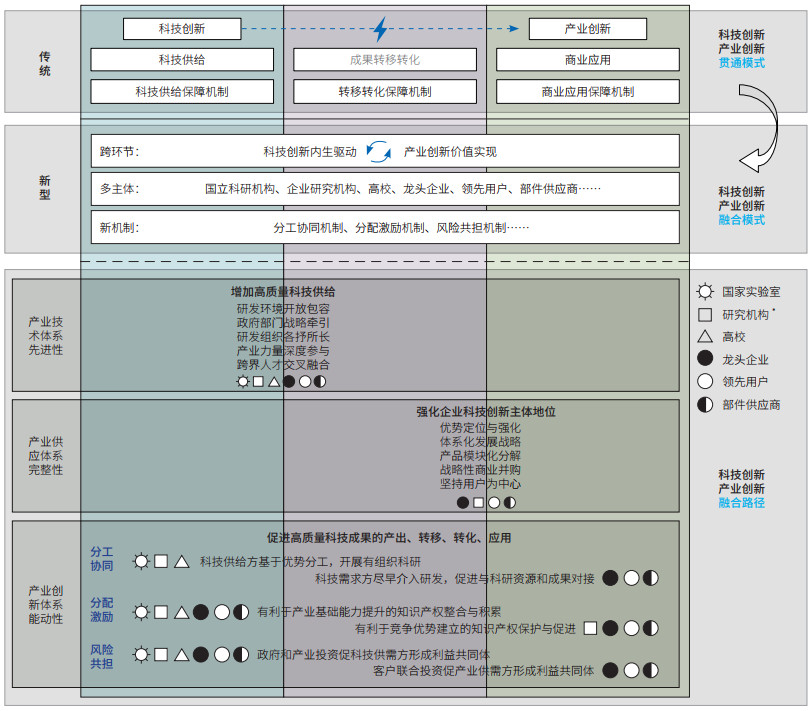Image resolution: width=812 pixels, height=711 pixels.
Task: Select the 科技供给 box
Action: tap(181, 60)
